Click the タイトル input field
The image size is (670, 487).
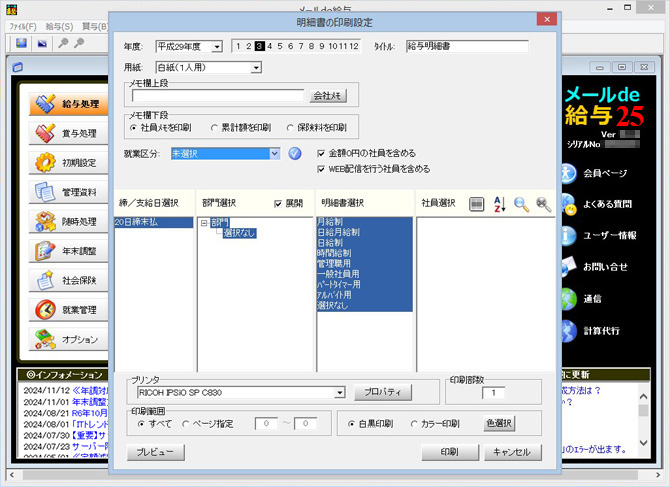[467, 46]
